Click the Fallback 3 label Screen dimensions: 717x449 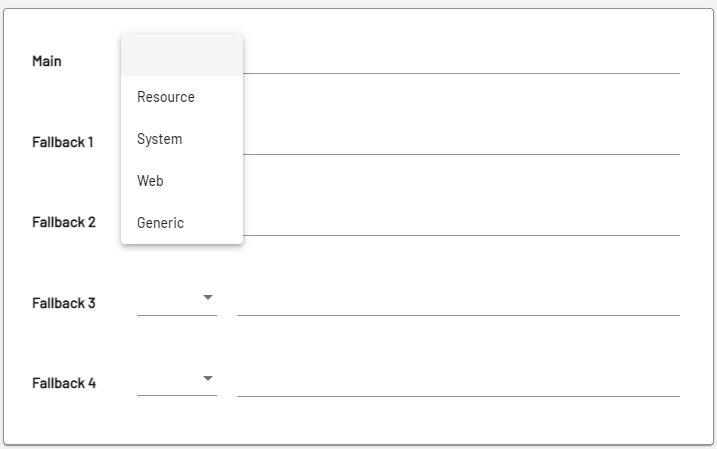tap(64, 303)
